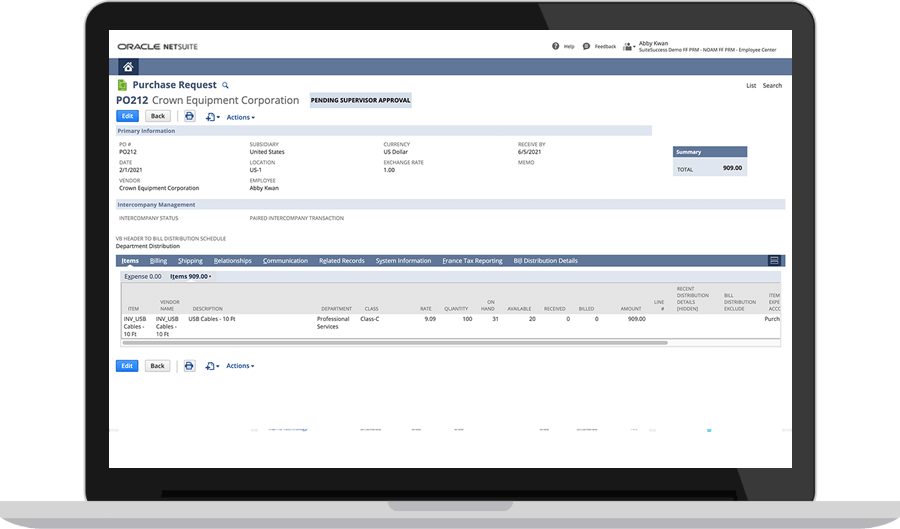Click the Receive By date 6/5/2021

coord(529,152)
